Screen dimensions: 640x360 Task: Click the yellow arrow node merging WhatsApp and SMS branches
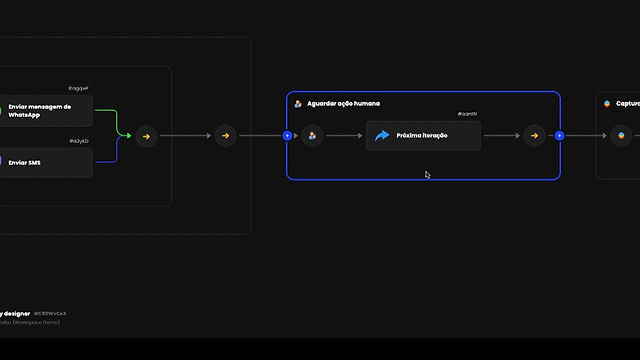(146, 136)
